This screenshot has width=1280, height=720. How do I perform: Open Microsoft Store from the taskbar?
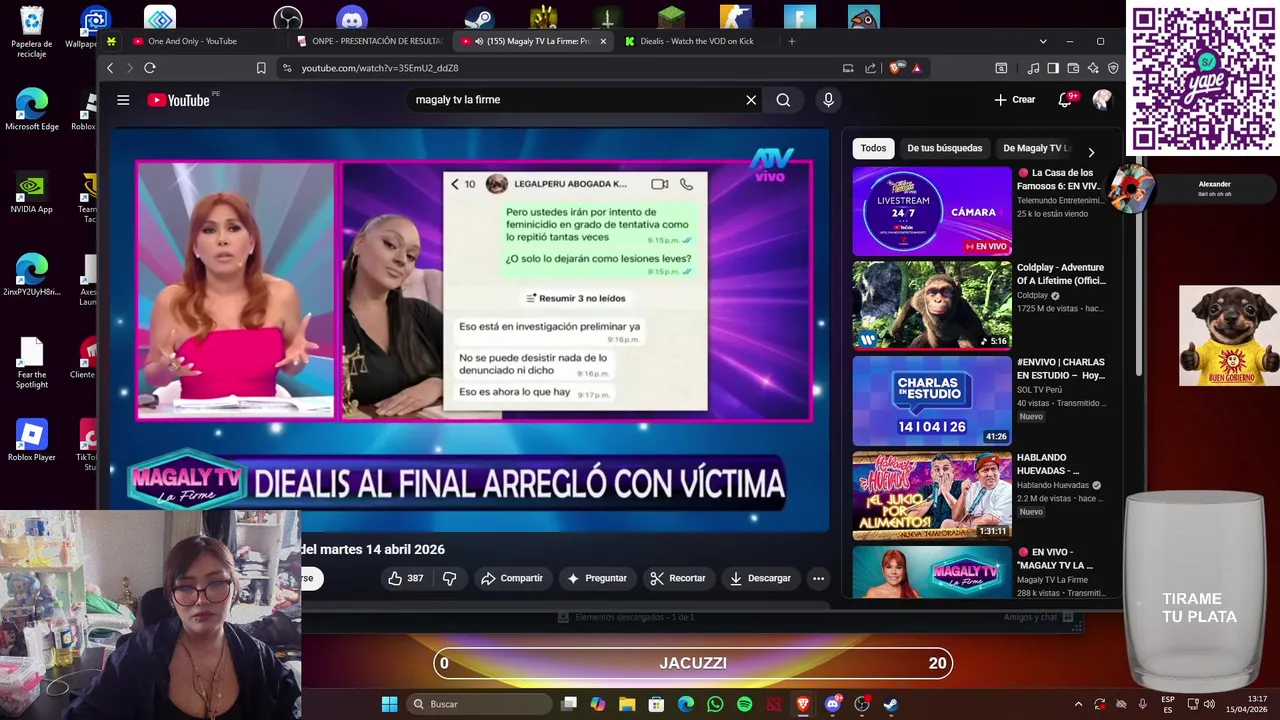(x=656, y=704)
